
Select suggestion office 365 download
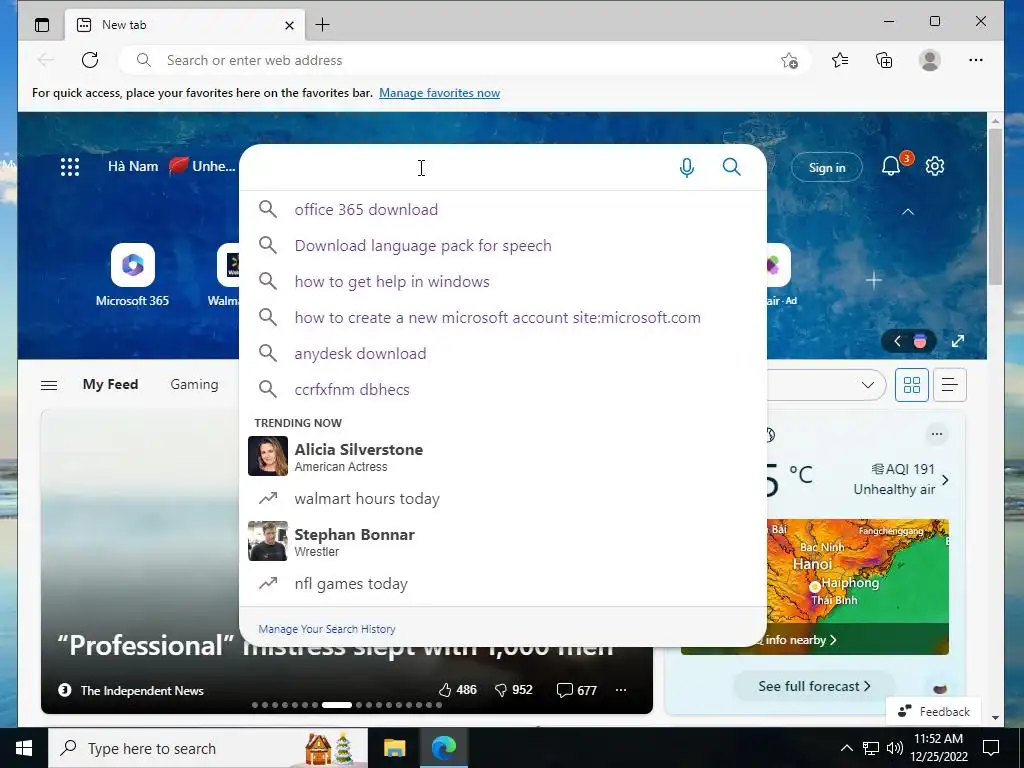point(502,210)
